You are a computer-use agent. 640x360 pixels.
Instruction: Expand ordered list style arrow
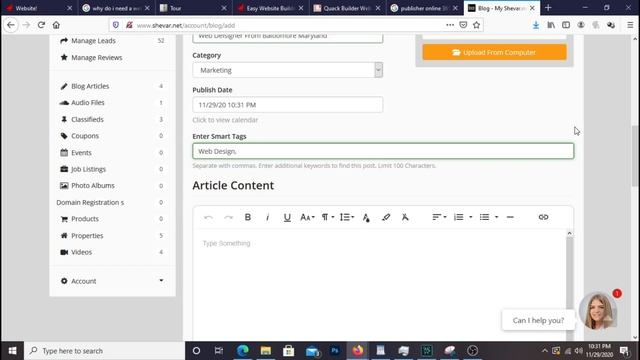[471, 217]
